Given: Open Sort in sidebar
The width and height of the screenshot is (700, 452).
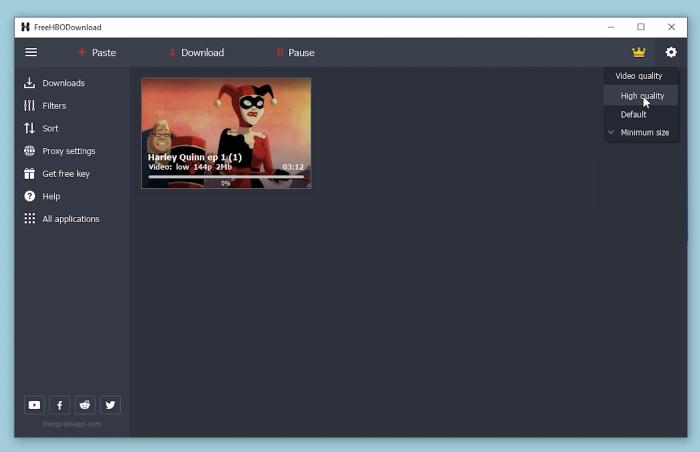Looking at the screenshot, I should click(41, 129).
